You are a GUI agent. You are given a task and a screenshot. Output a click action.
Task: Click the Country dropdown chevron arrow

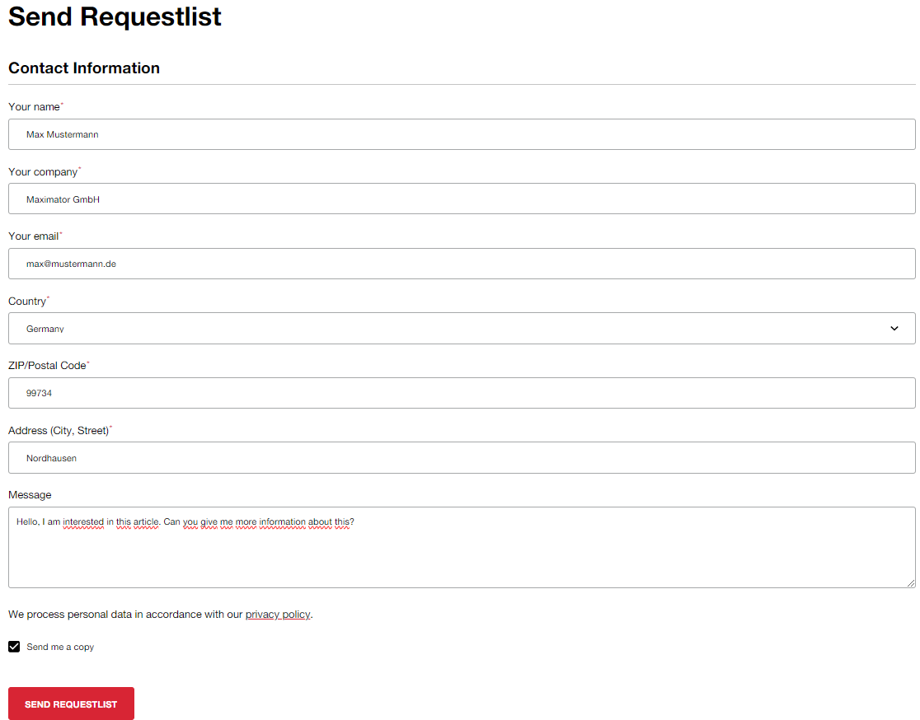[894, 329]
